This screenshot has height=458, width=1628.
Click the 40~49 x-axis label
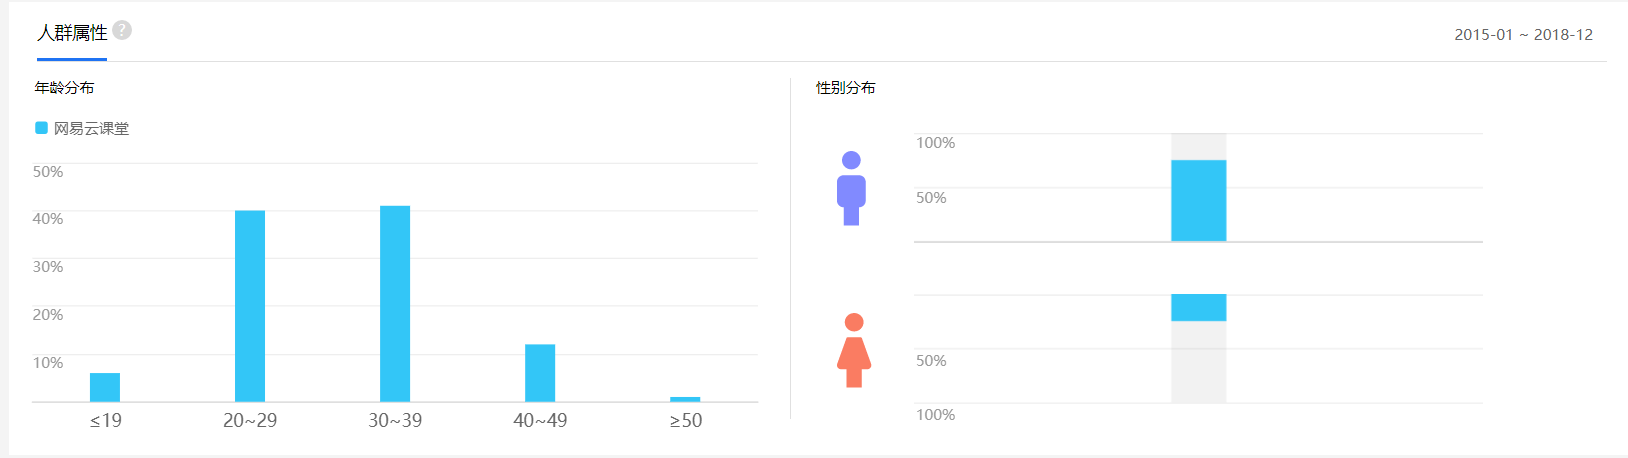540,421
